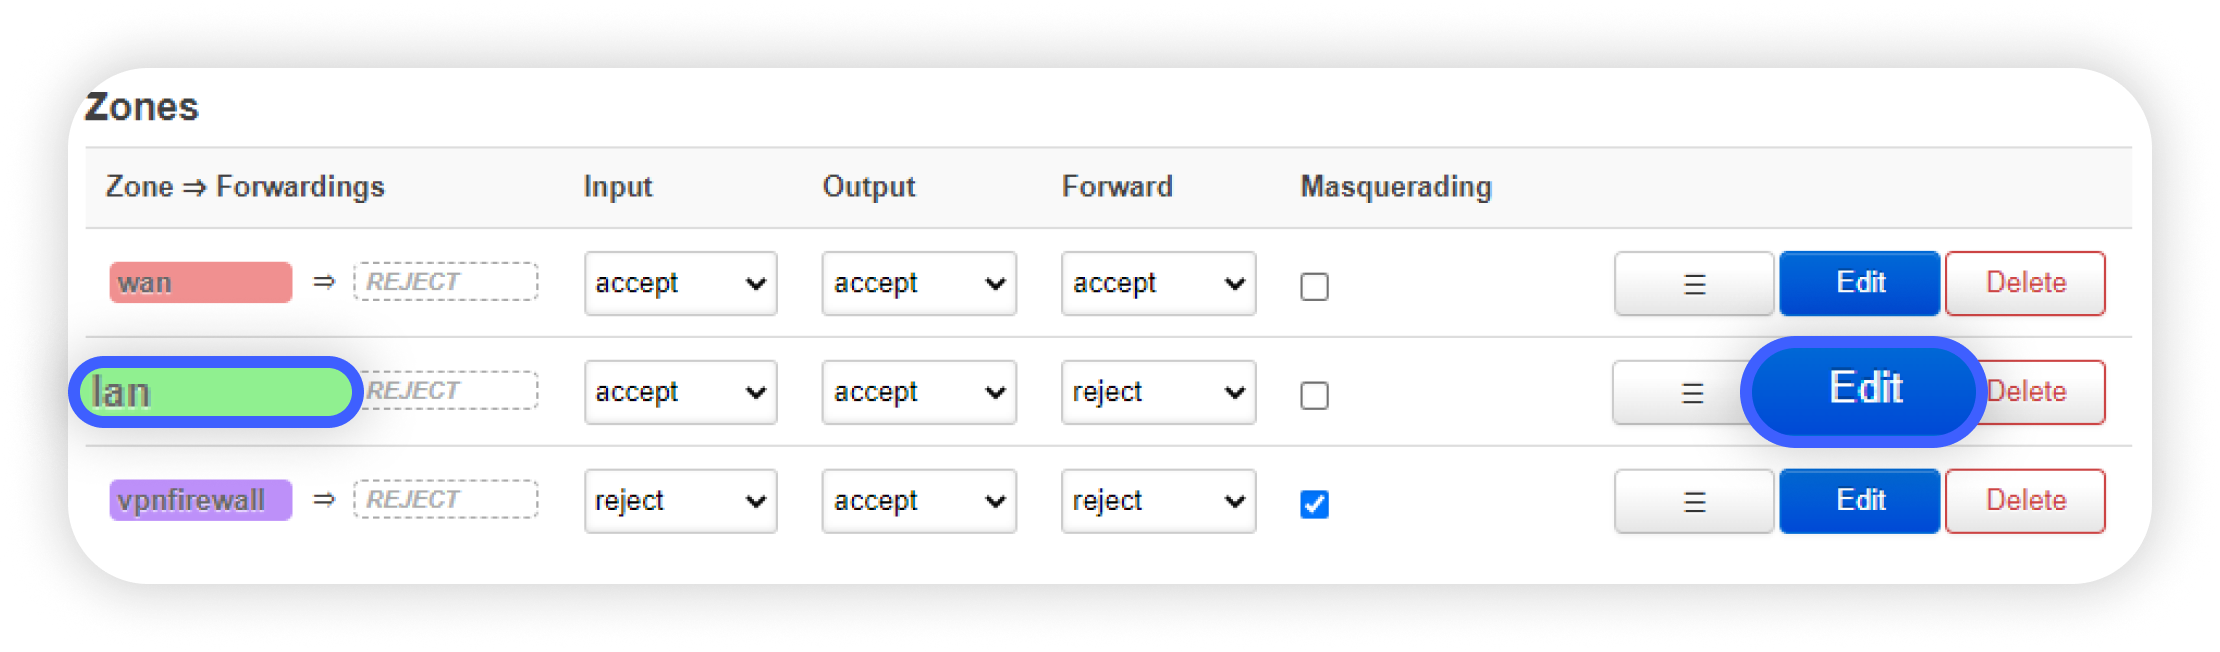Image resolution: width=2220 pixels, height=652 pixels.
Task: Open the lan Forward policy dropdown
Action: pyautogui.click(x=1158, y=393)
